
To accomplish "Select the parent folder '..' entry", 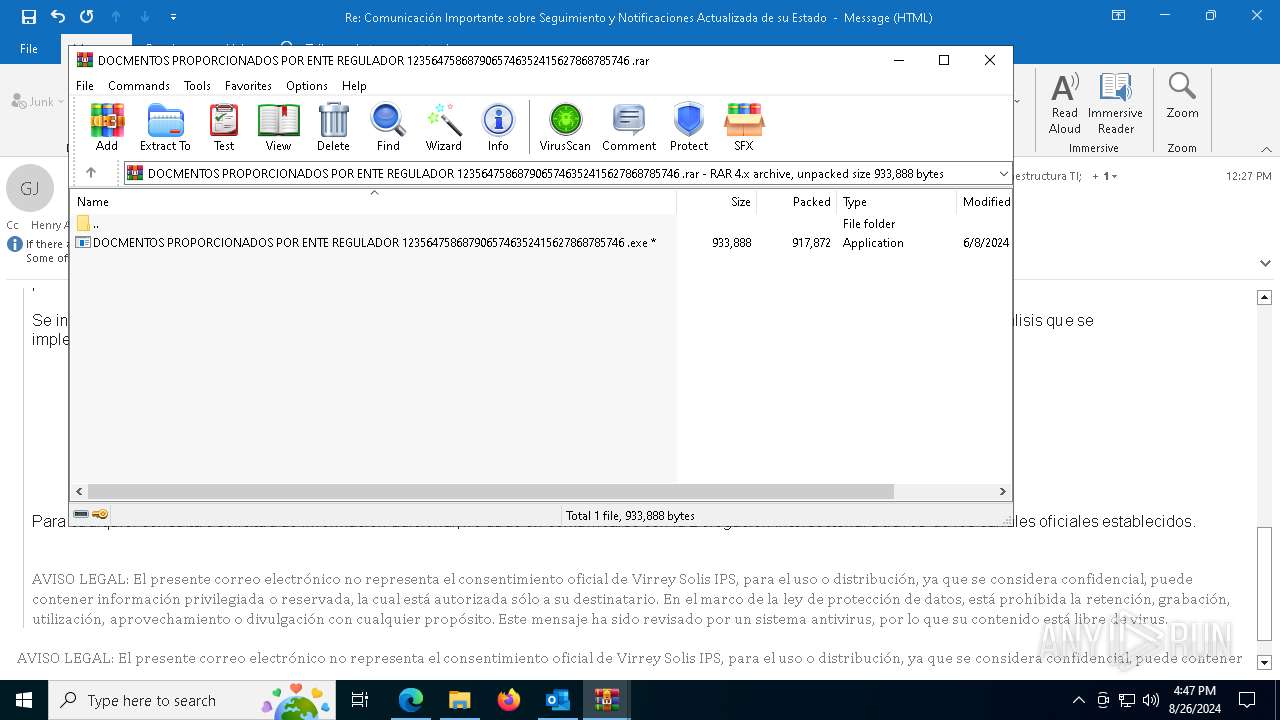I will 541,224.
